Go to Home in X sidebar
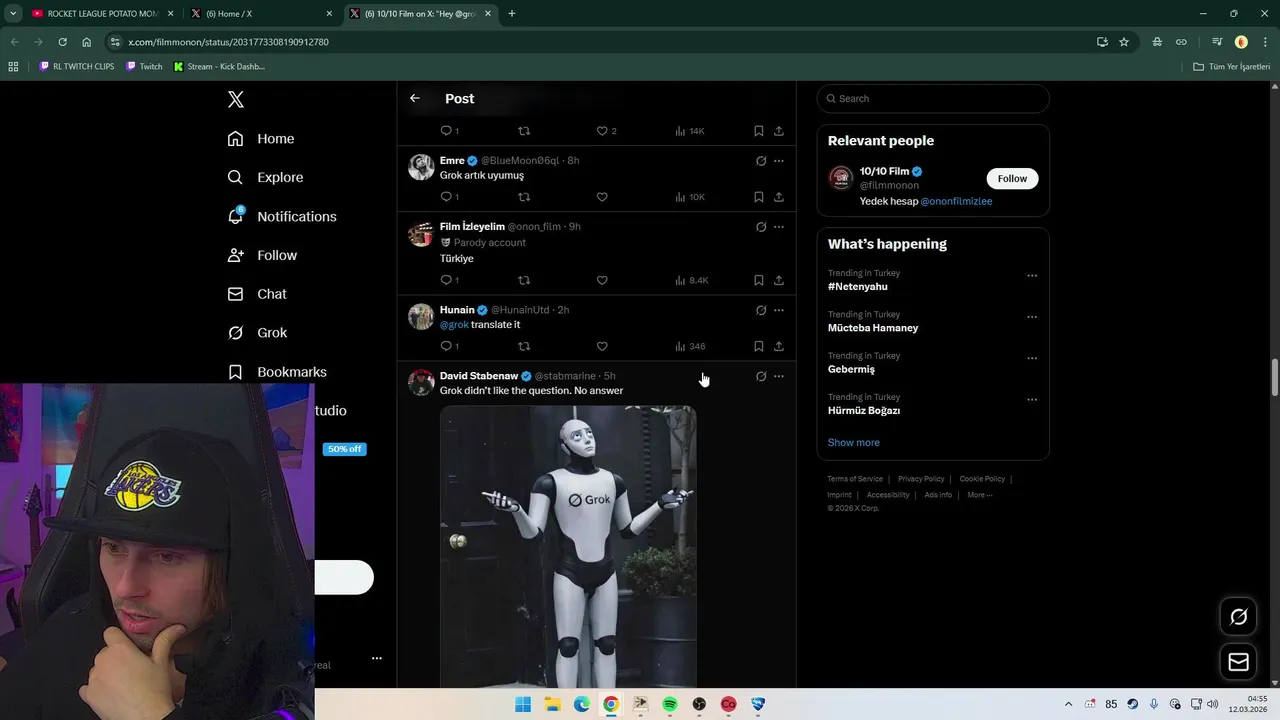 (x=261, y=139)
